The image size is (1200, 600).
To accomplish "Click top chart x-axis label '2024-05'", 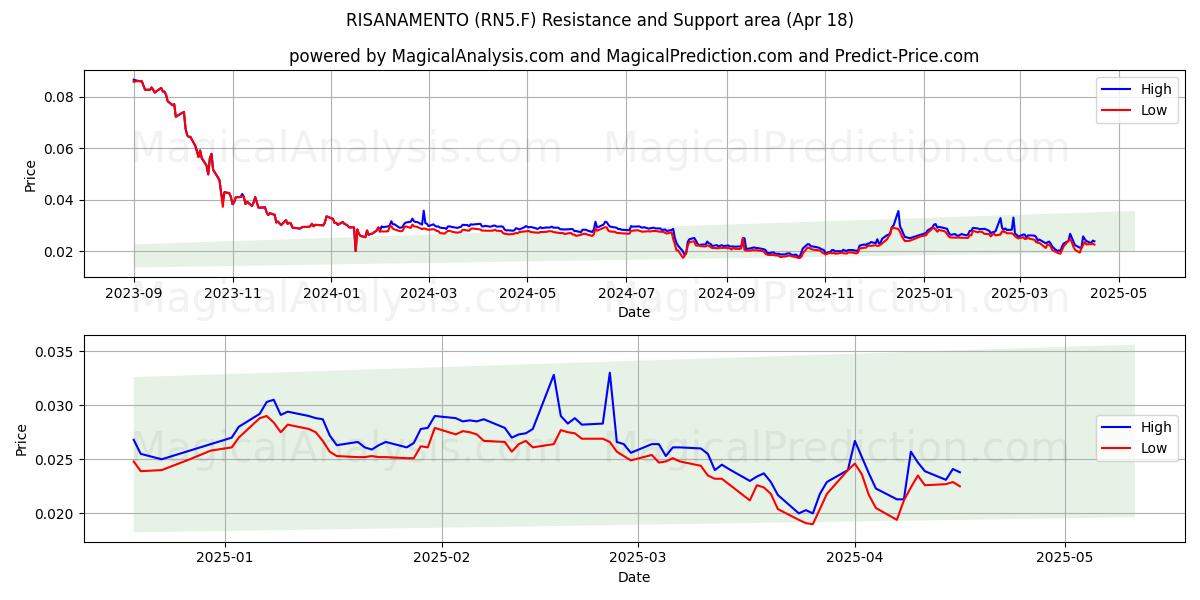I will (527, 293).
